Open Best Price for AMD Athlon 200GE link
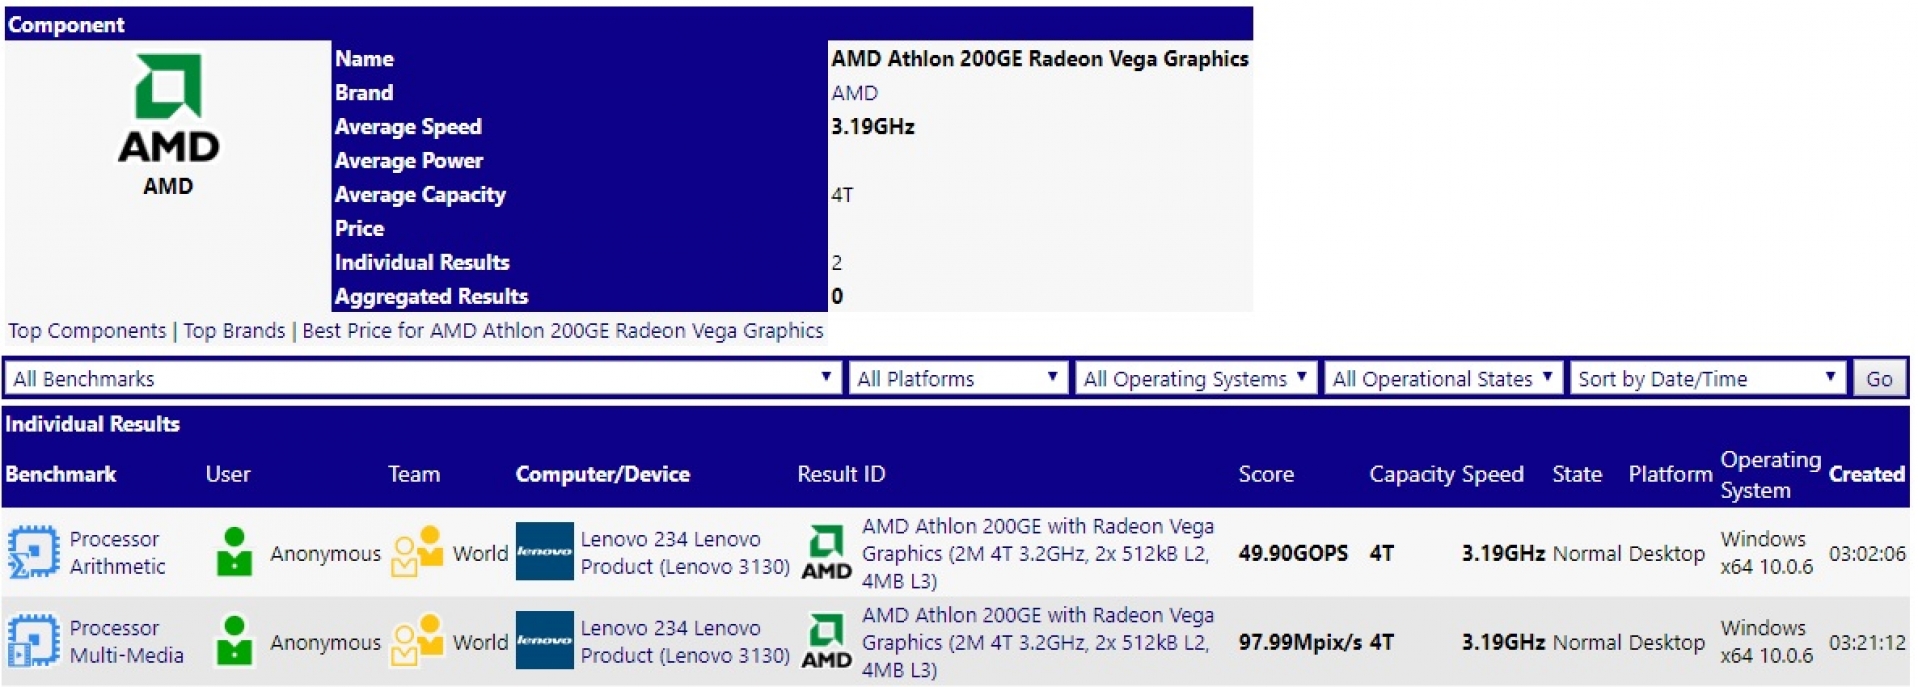Viewport: 1918px width, 687px height. click(x=563, y=331)
